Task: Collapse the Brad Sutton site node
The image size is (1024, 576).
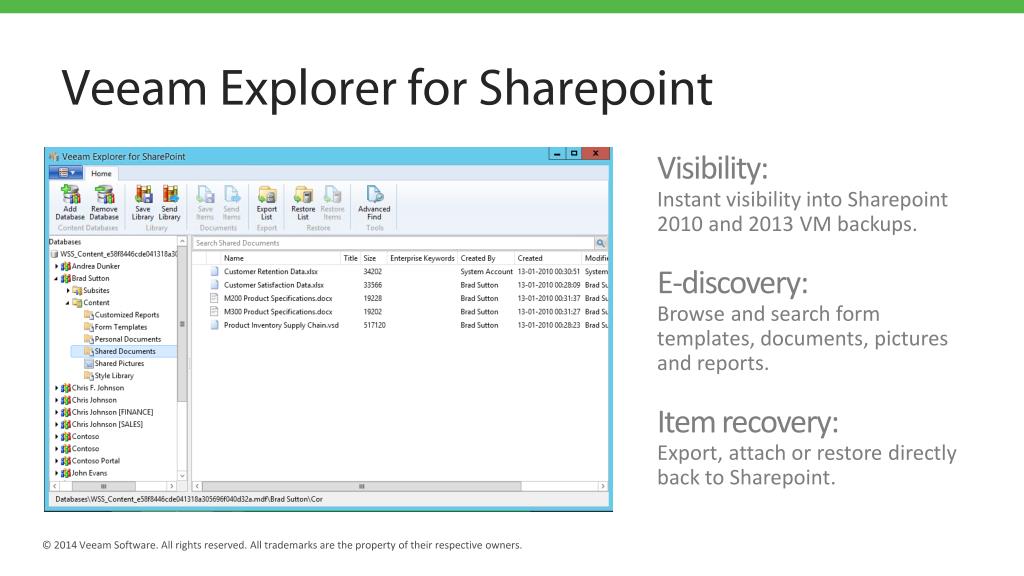Action: [x=56, y=279]
